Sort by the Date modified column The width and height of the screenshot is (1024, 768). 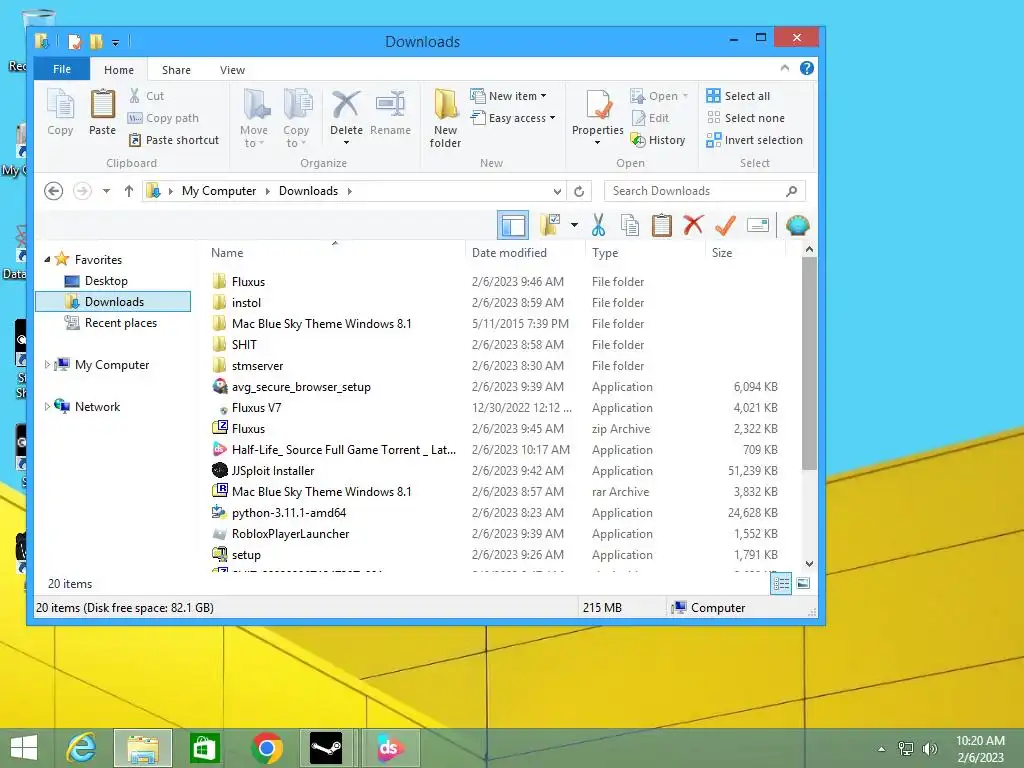point(526,253)
